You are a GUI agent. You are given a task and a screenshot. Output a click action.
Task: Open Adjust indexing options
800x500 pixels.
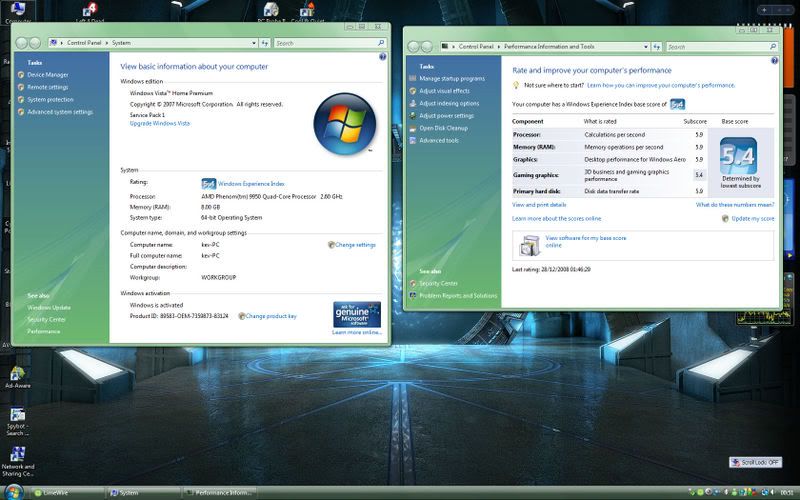(x=449, y=104)
